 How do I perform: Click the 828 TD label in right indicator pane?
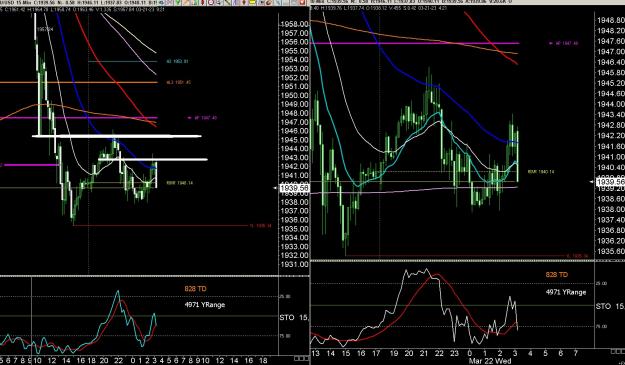tap(556, 275)
